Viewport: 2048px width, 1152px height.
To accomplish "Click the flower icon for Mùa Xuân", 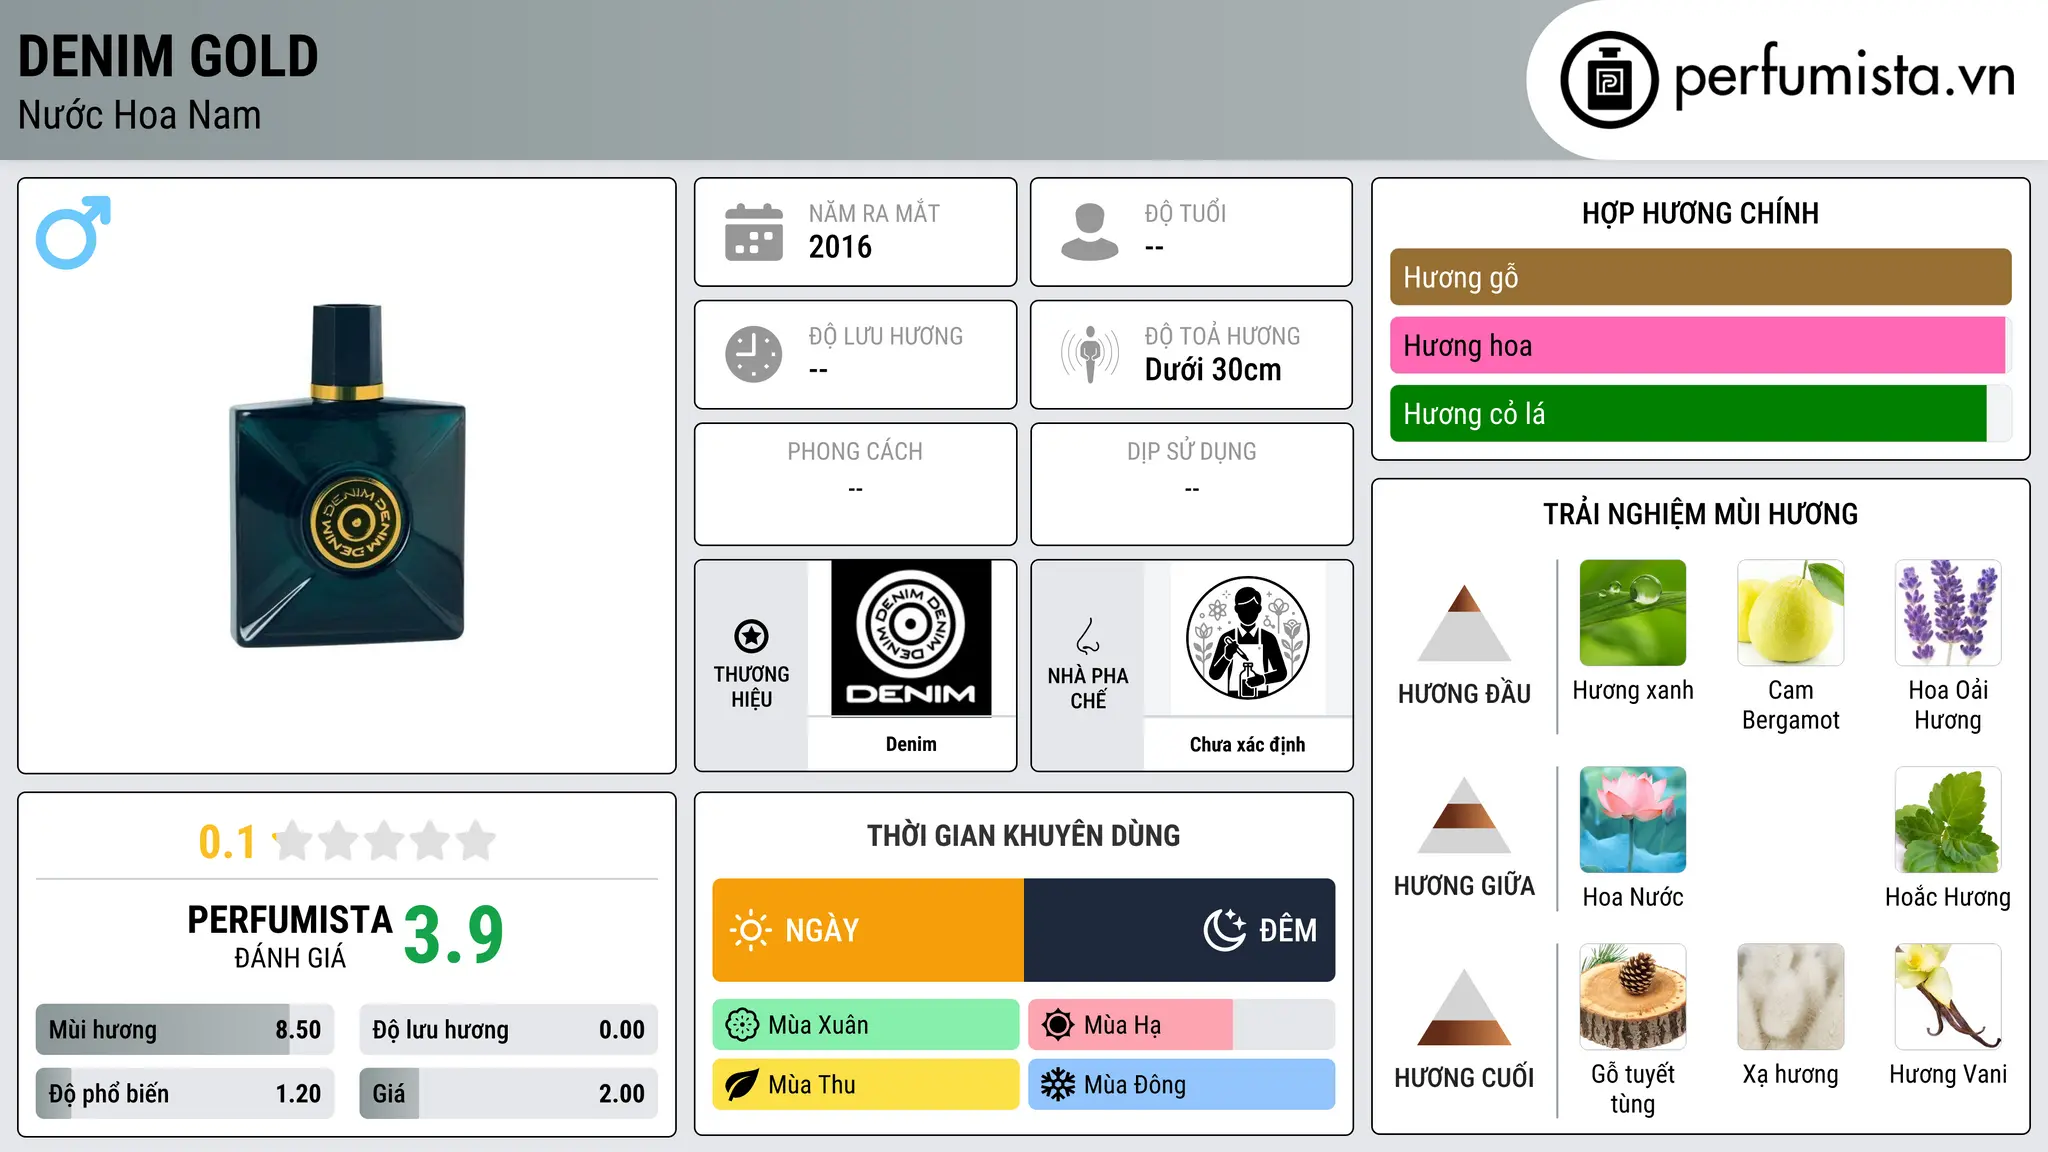I will coord(742,1025).
